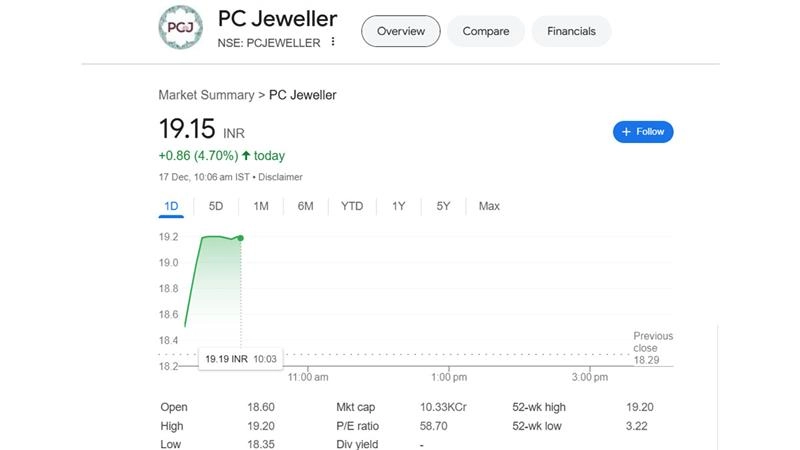
Task: Click the green price-up arrow
Action: pos(246,156)
